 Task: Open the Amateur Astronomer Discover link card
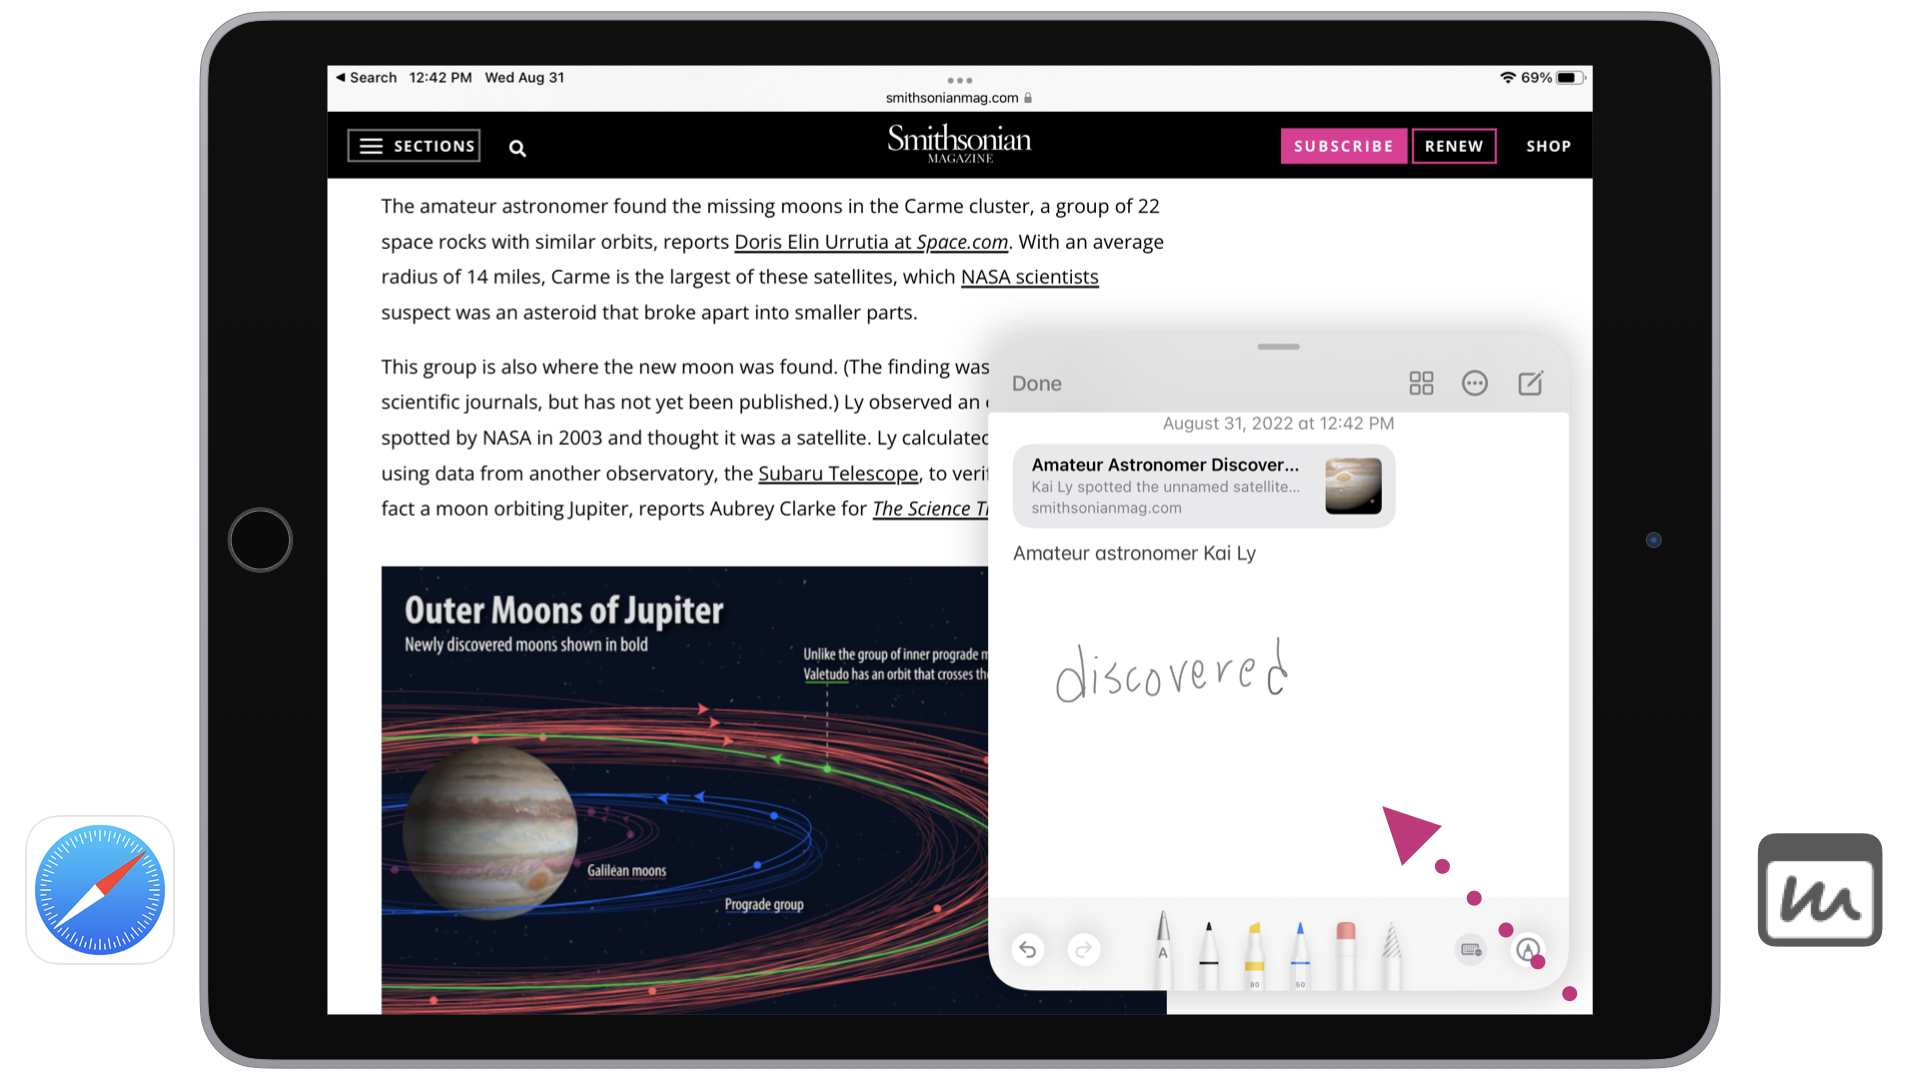pyautogui.click(x=1204, y=486)
